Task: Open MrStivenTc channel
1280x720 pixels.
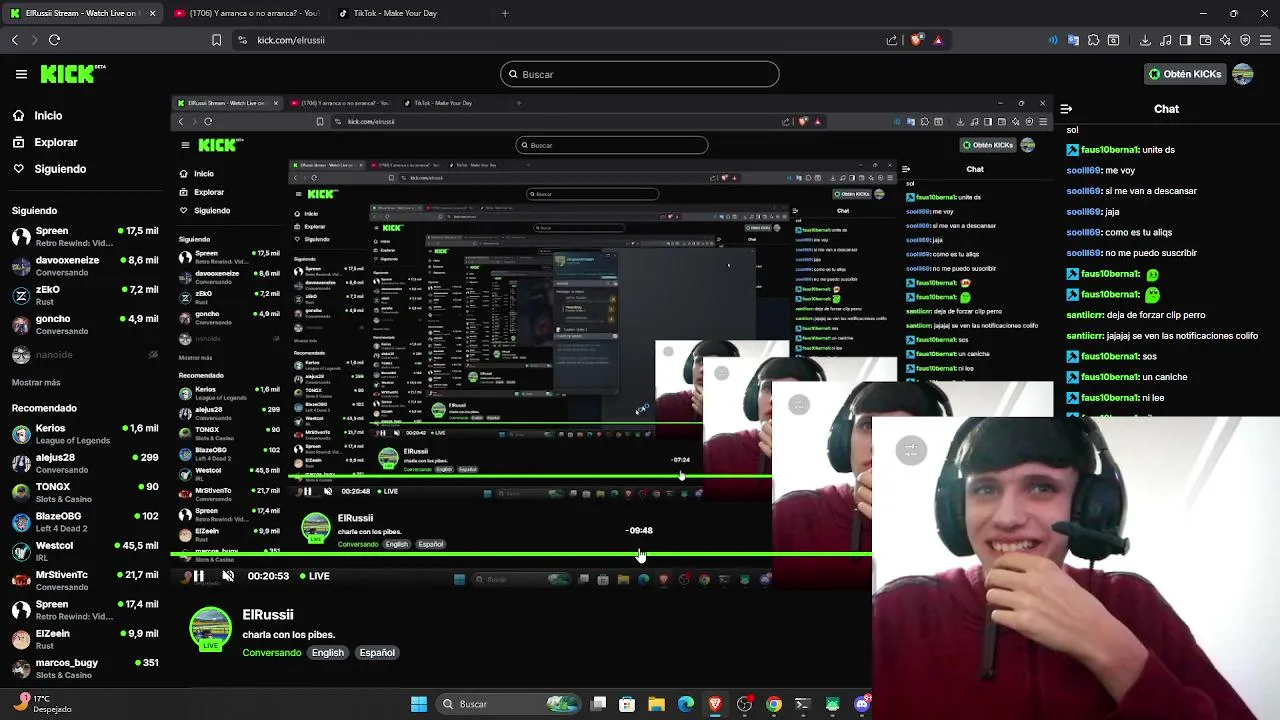Action: pyautogui.click(x=85, y=580)
